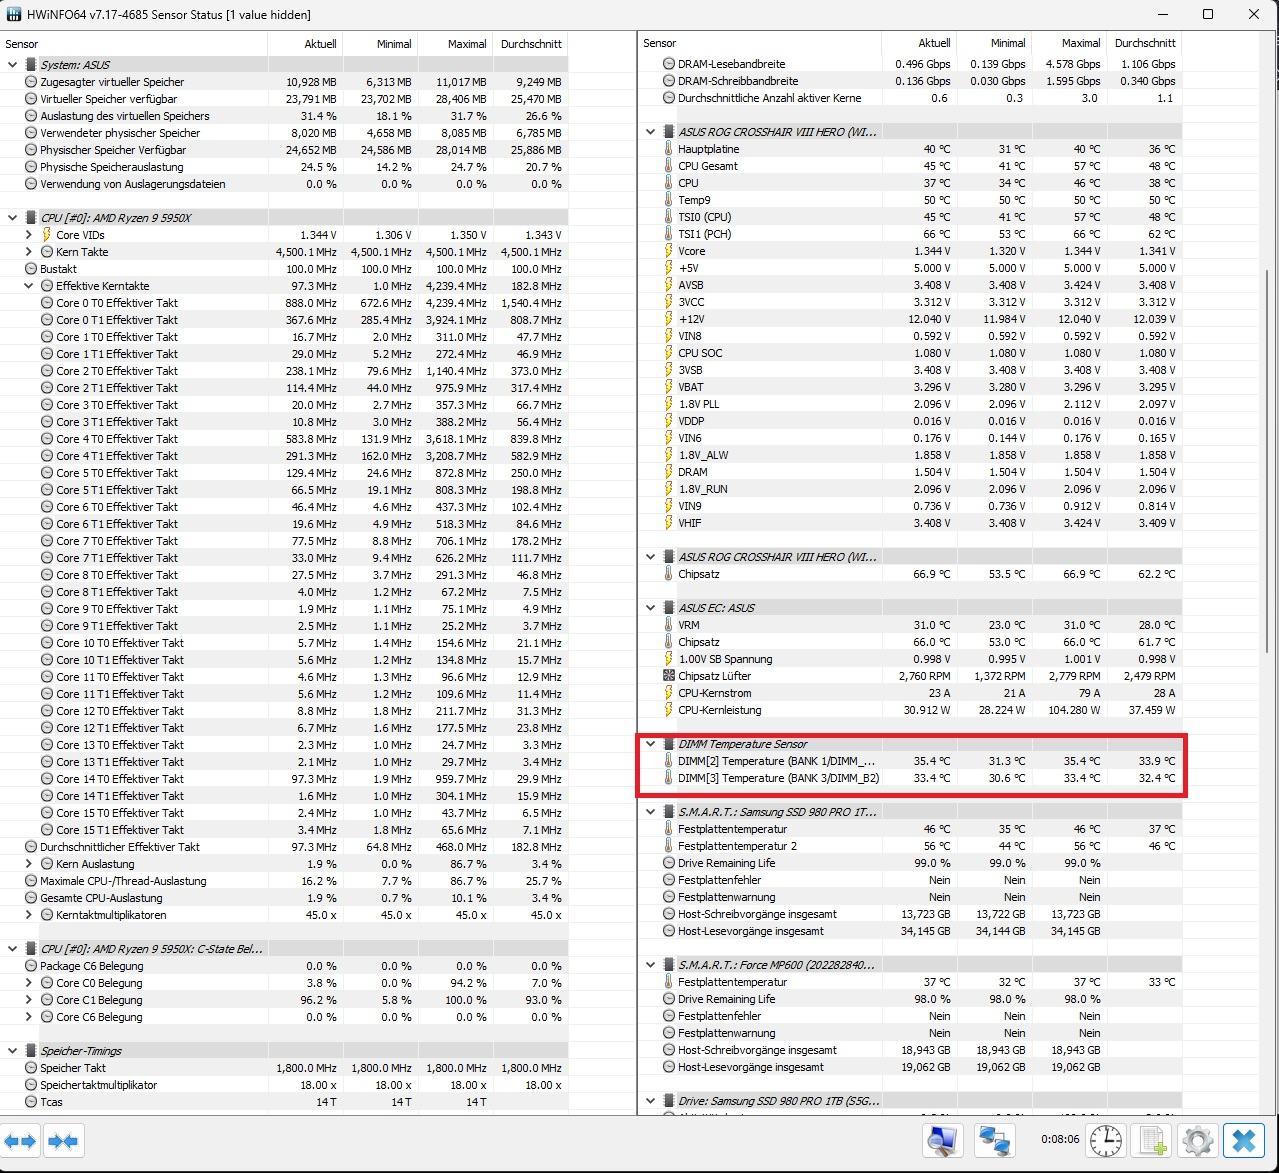Click the lightning bolt icon beside Vcore
The image size is (1279, 1173).
click(669, 251)
